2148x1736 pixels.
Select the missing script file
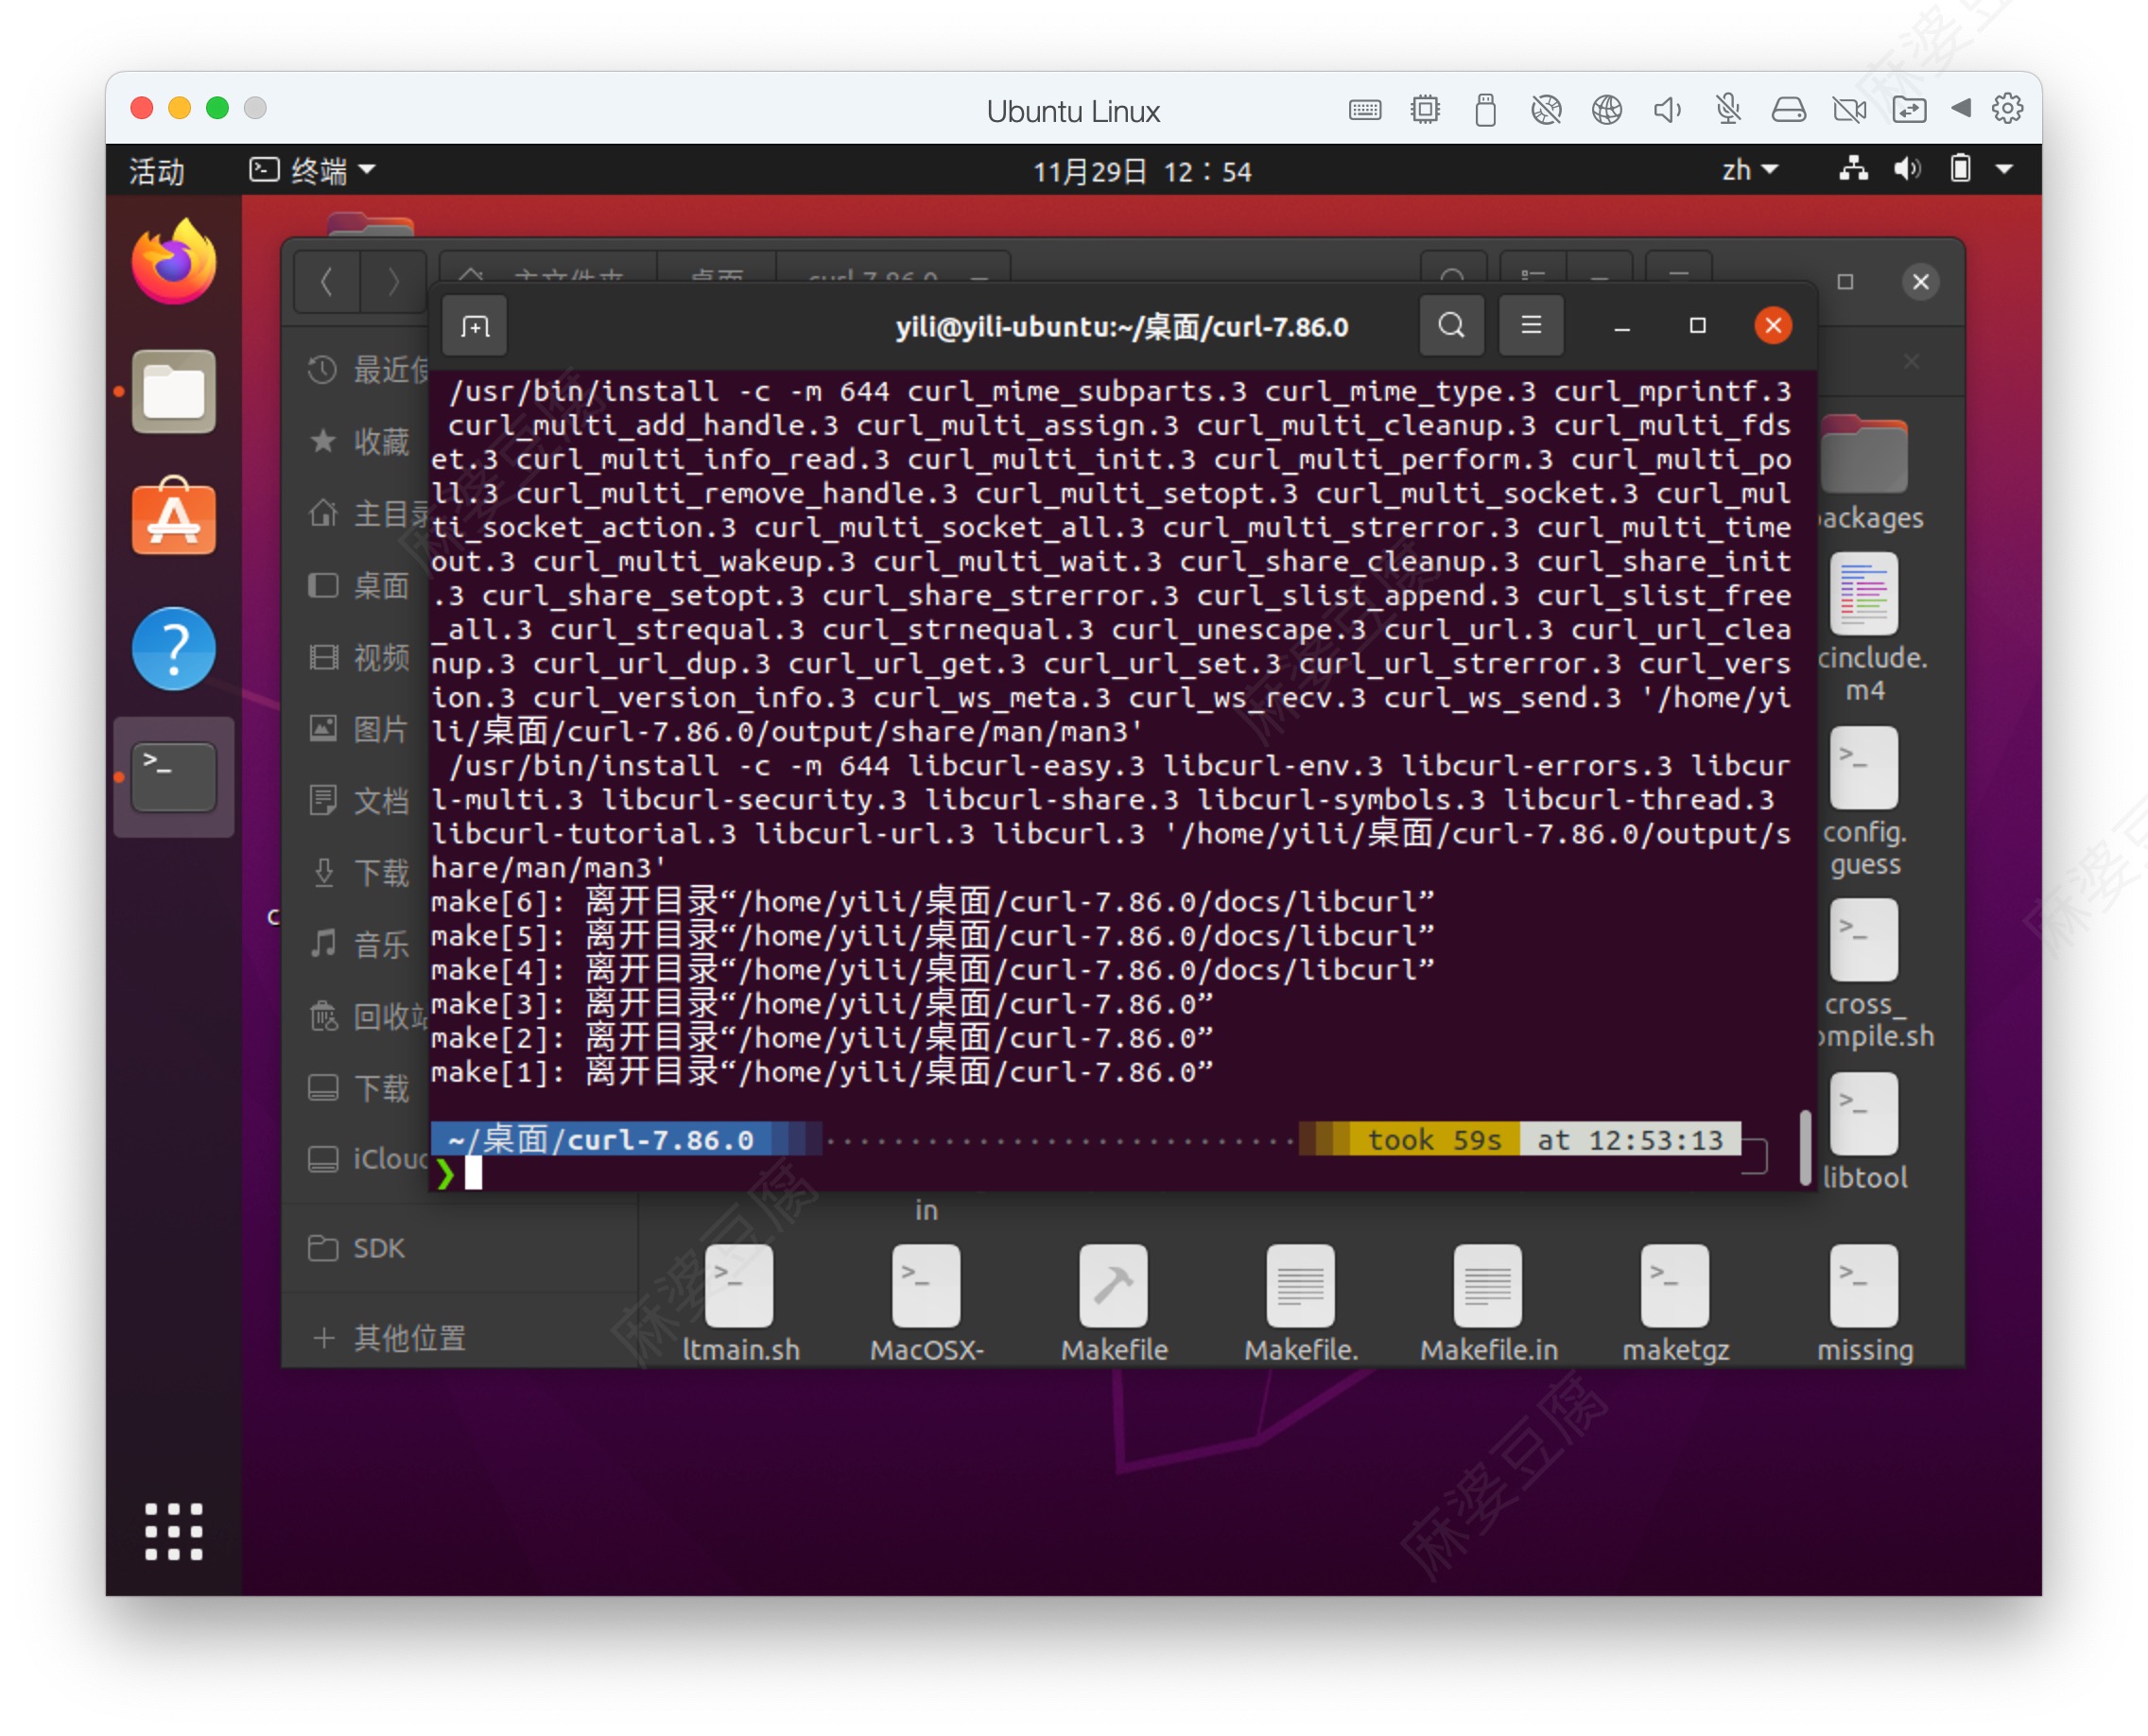point(1864,1303)
